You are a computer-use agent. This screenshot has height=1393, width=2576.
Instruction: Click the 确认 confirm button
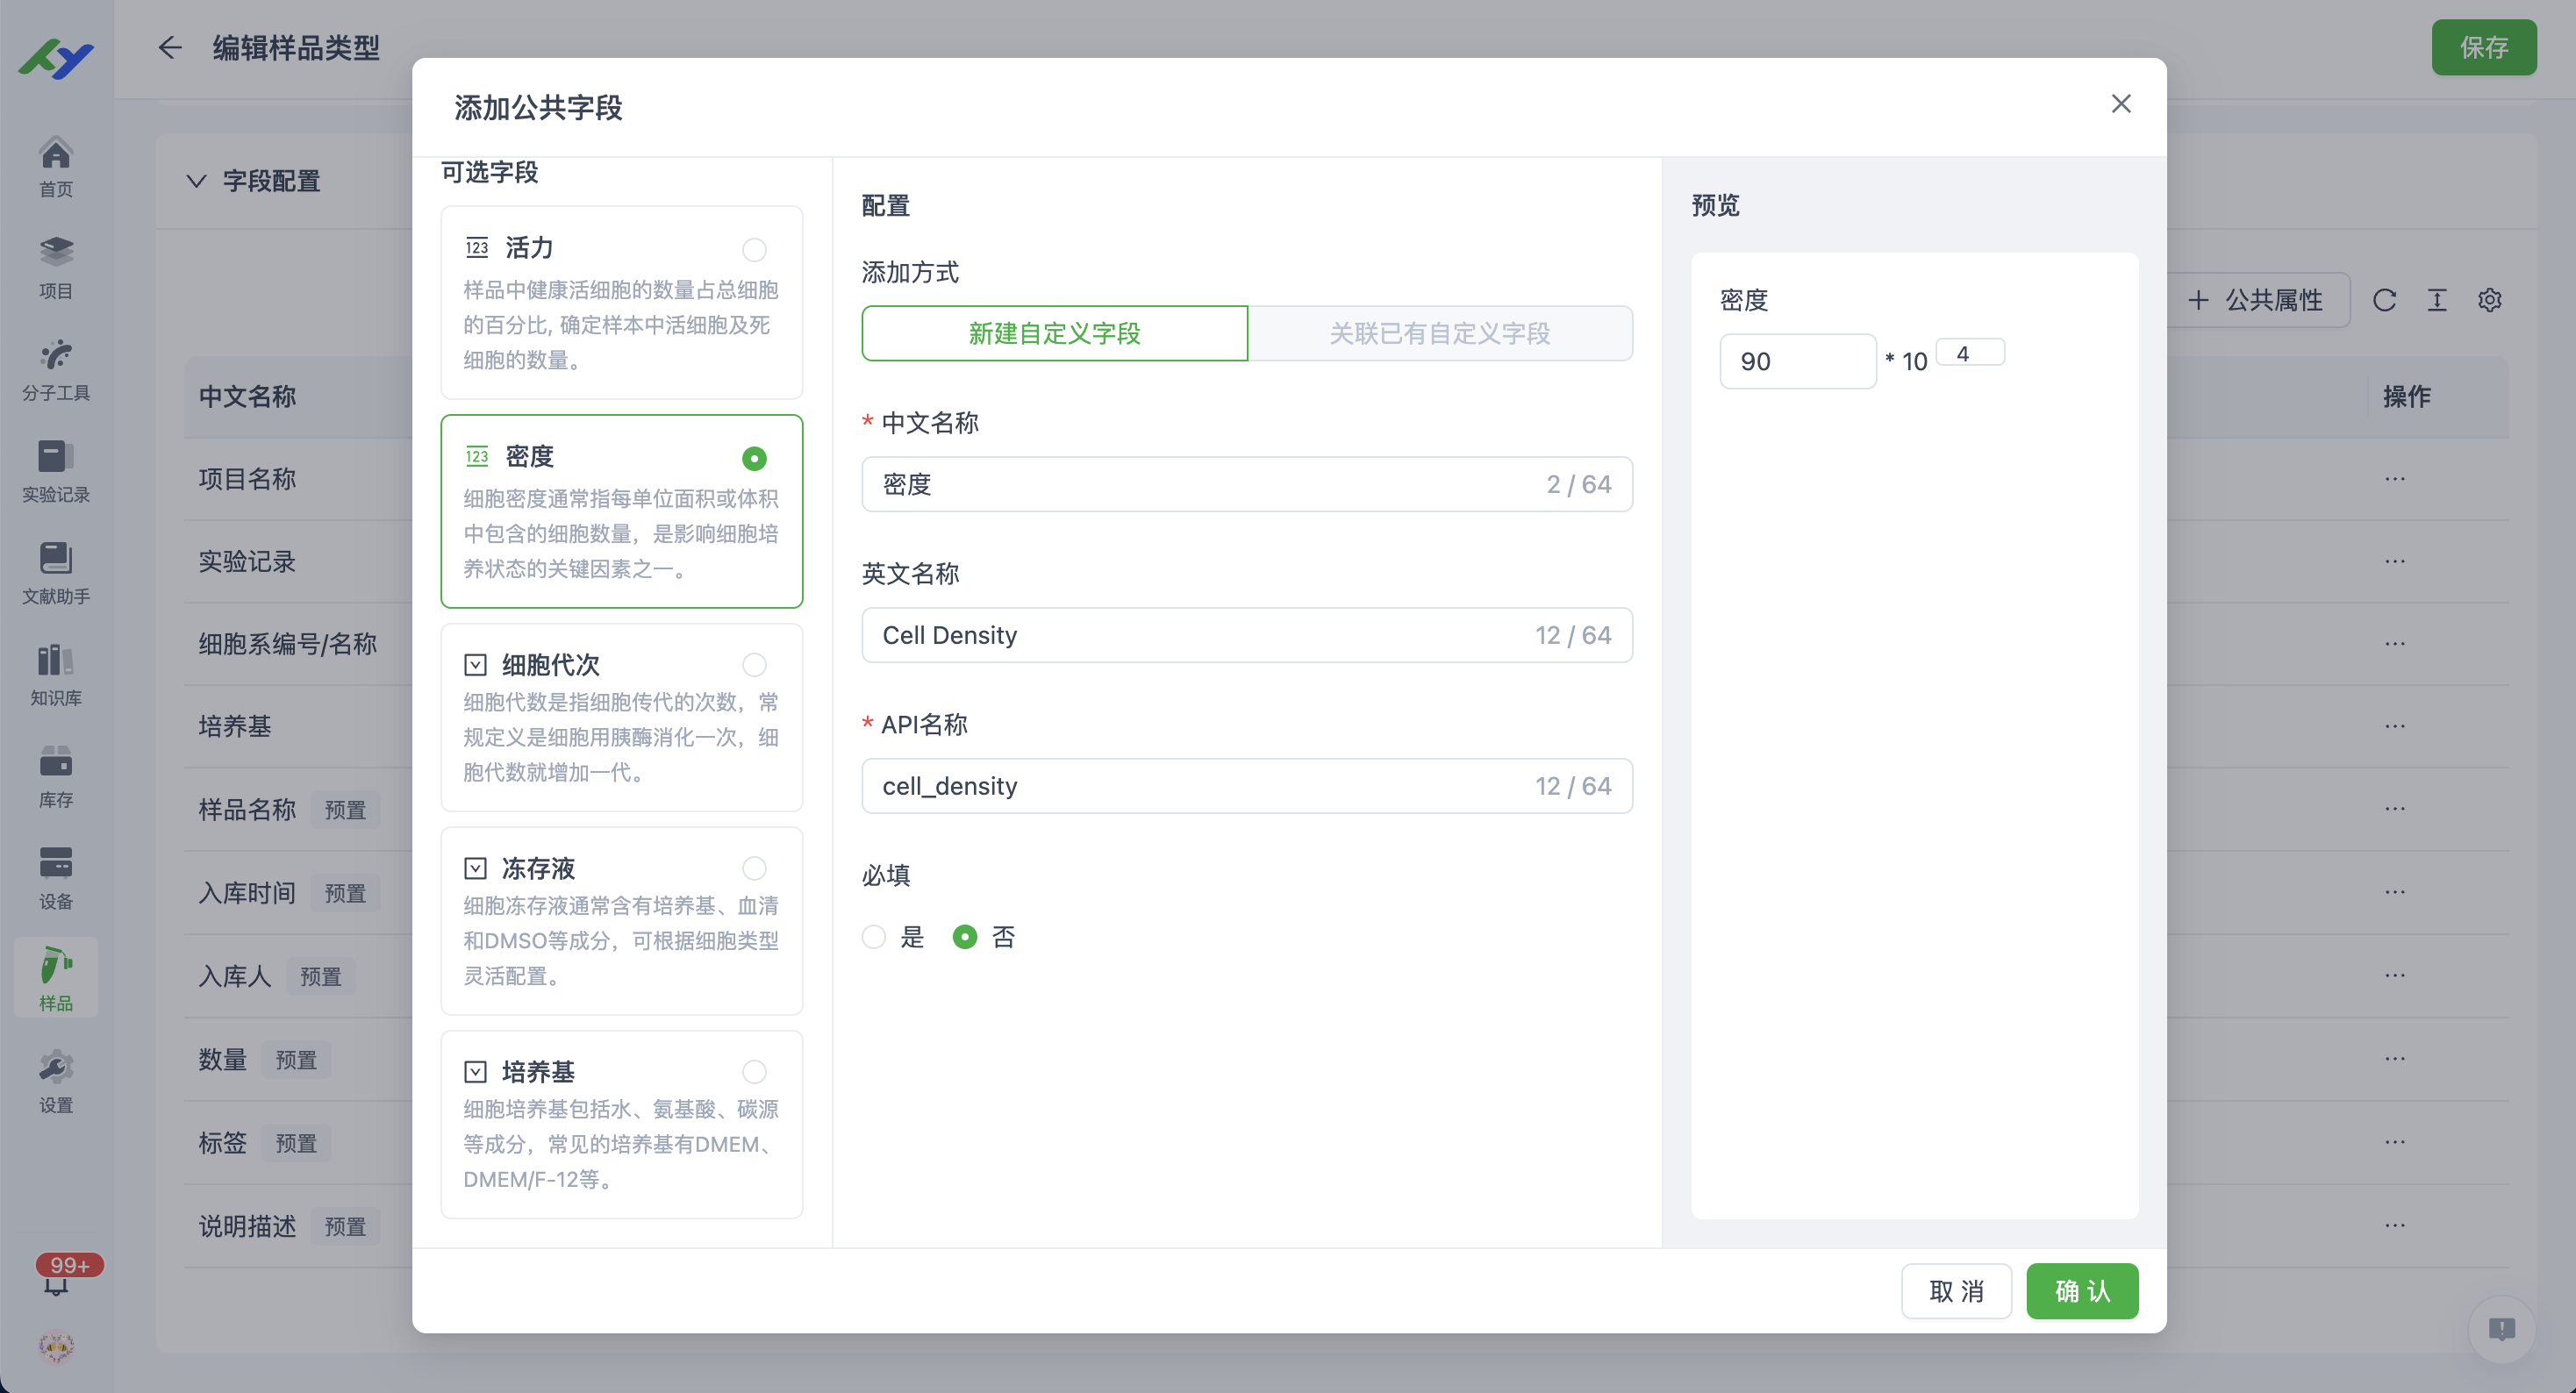(2081, 1291)
